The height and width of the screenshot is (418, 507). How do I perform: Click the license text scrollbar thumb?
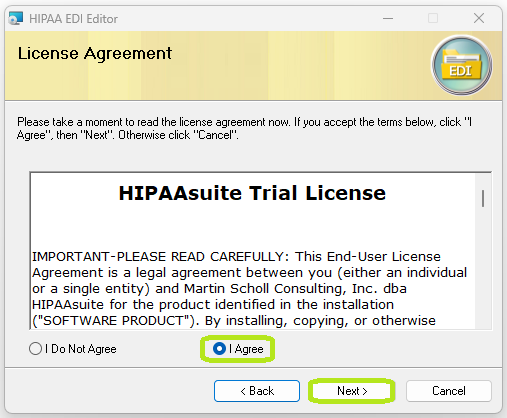[483, 198]
